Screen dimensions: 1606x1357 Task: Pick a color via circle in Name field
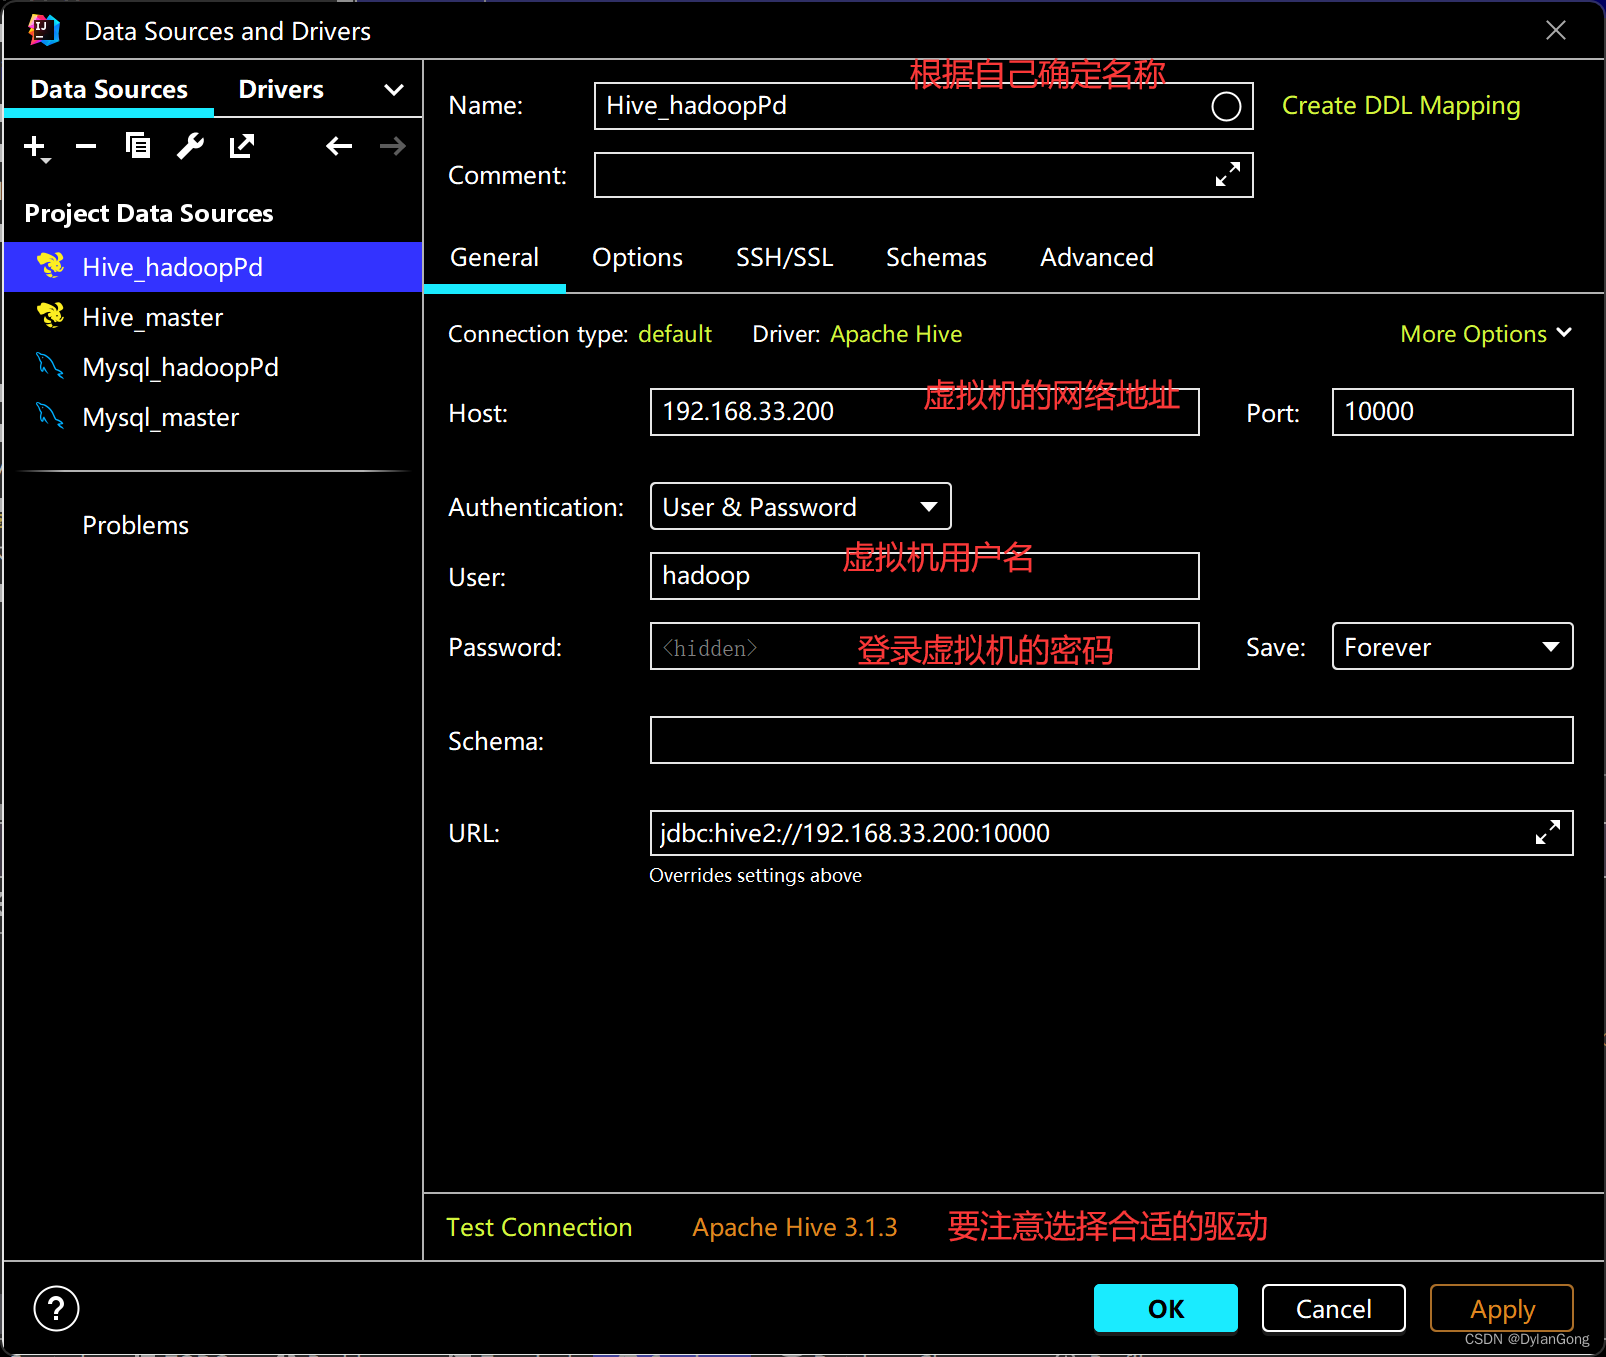[1226, 106]
